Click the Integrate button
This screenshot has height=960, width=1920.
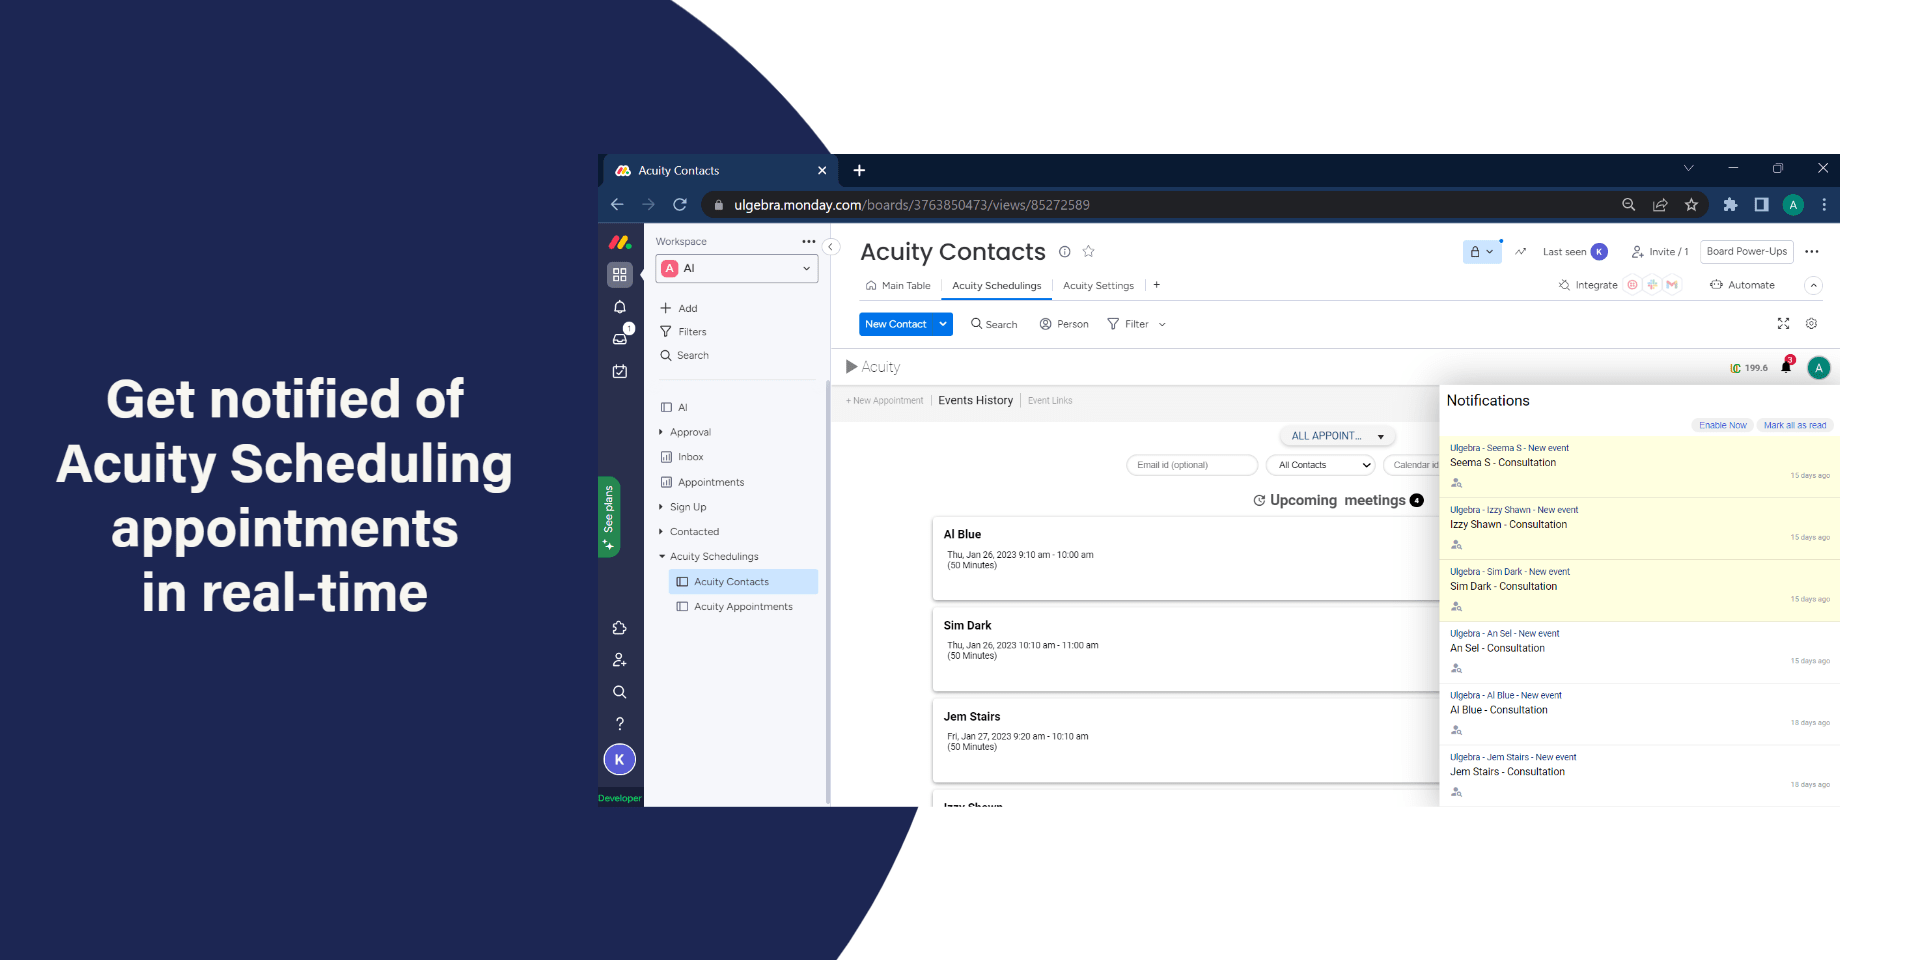(x=1588, y=285)
